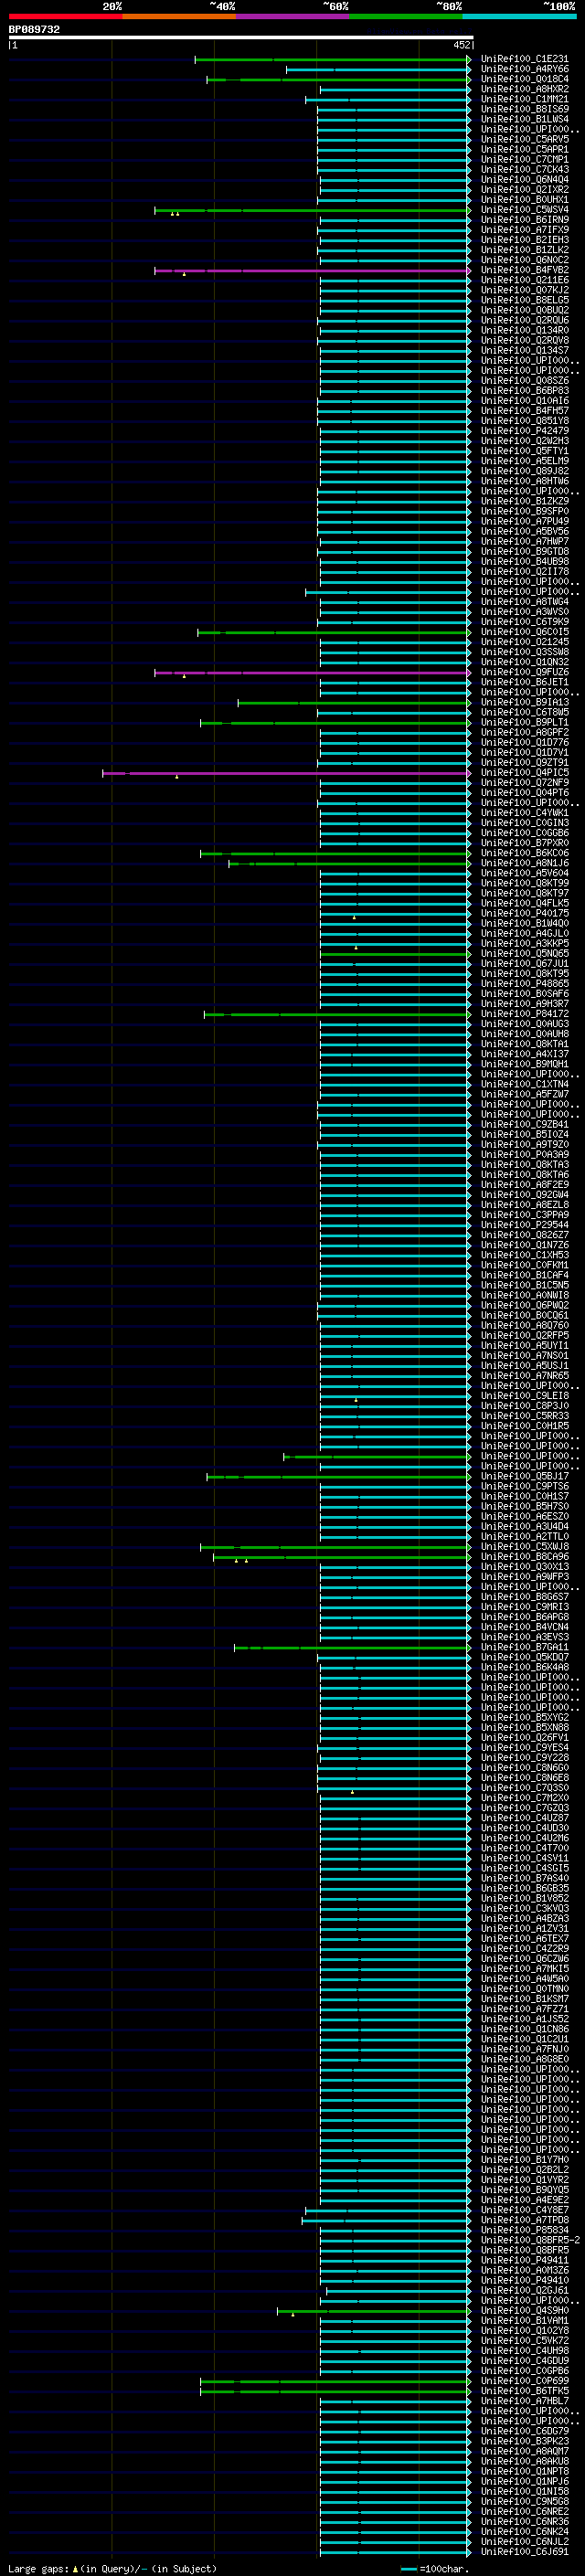This screenshot has width=585, height=2576.
Task: Select label UniRef100_Q1D776
Action: 524,742
